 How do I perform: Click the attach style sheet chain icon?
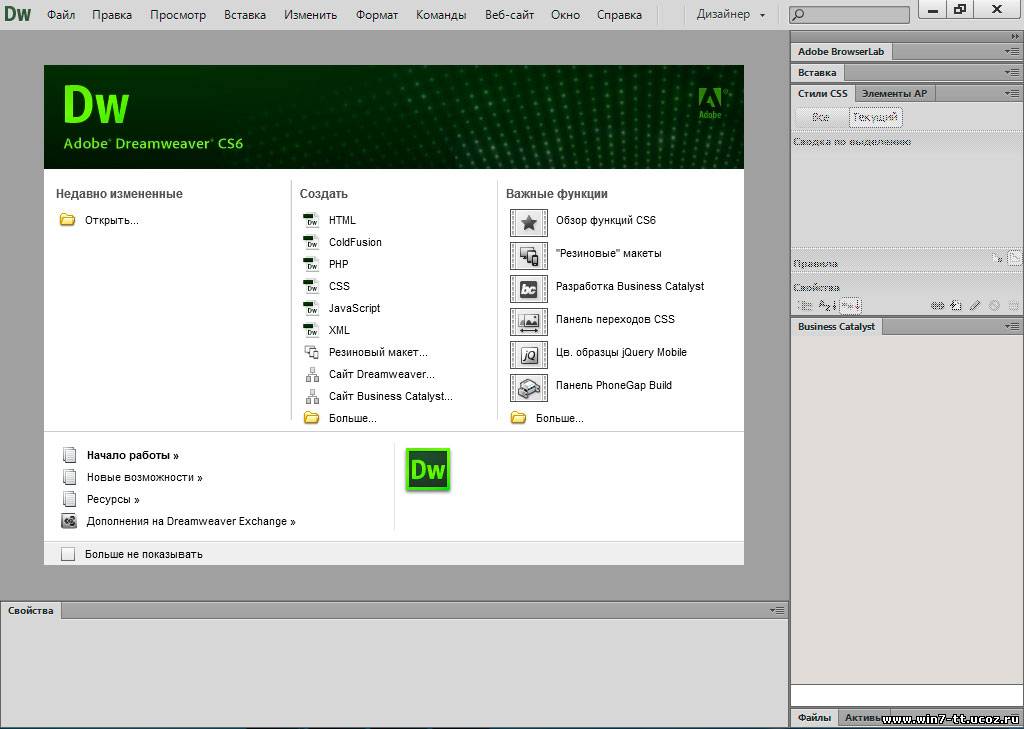click(937, 305)
